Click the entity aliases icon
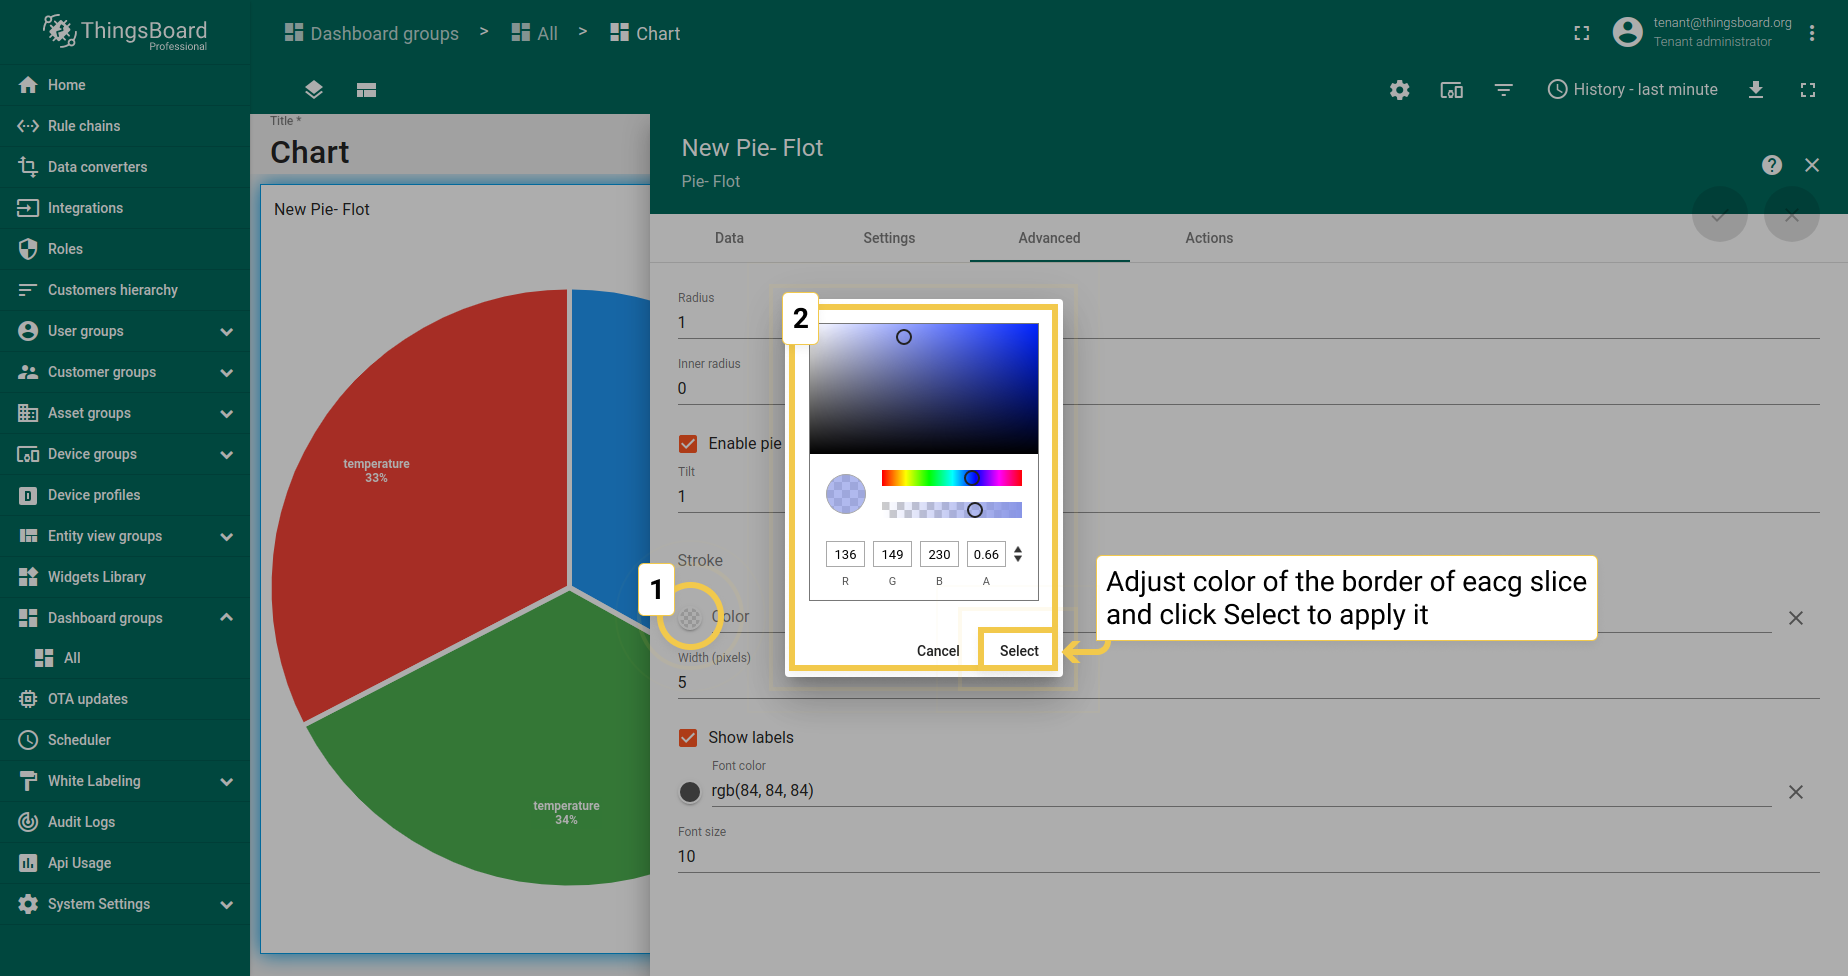1848x976 pixels. click(x=1451, y=90)
